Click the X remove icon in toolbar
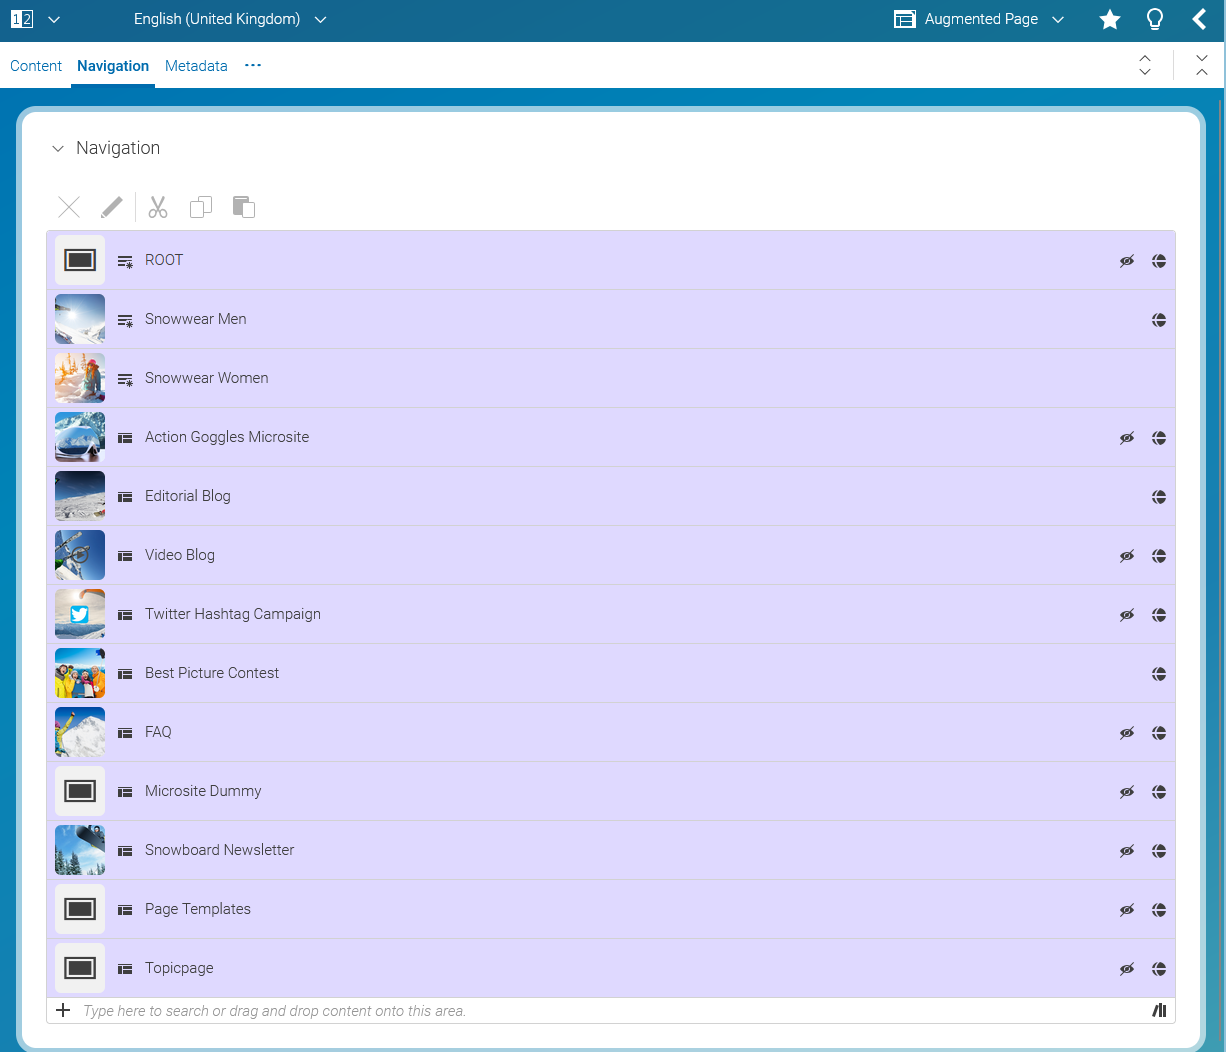The width and height of the screenshot is (1226, 1052). [69, 207]
